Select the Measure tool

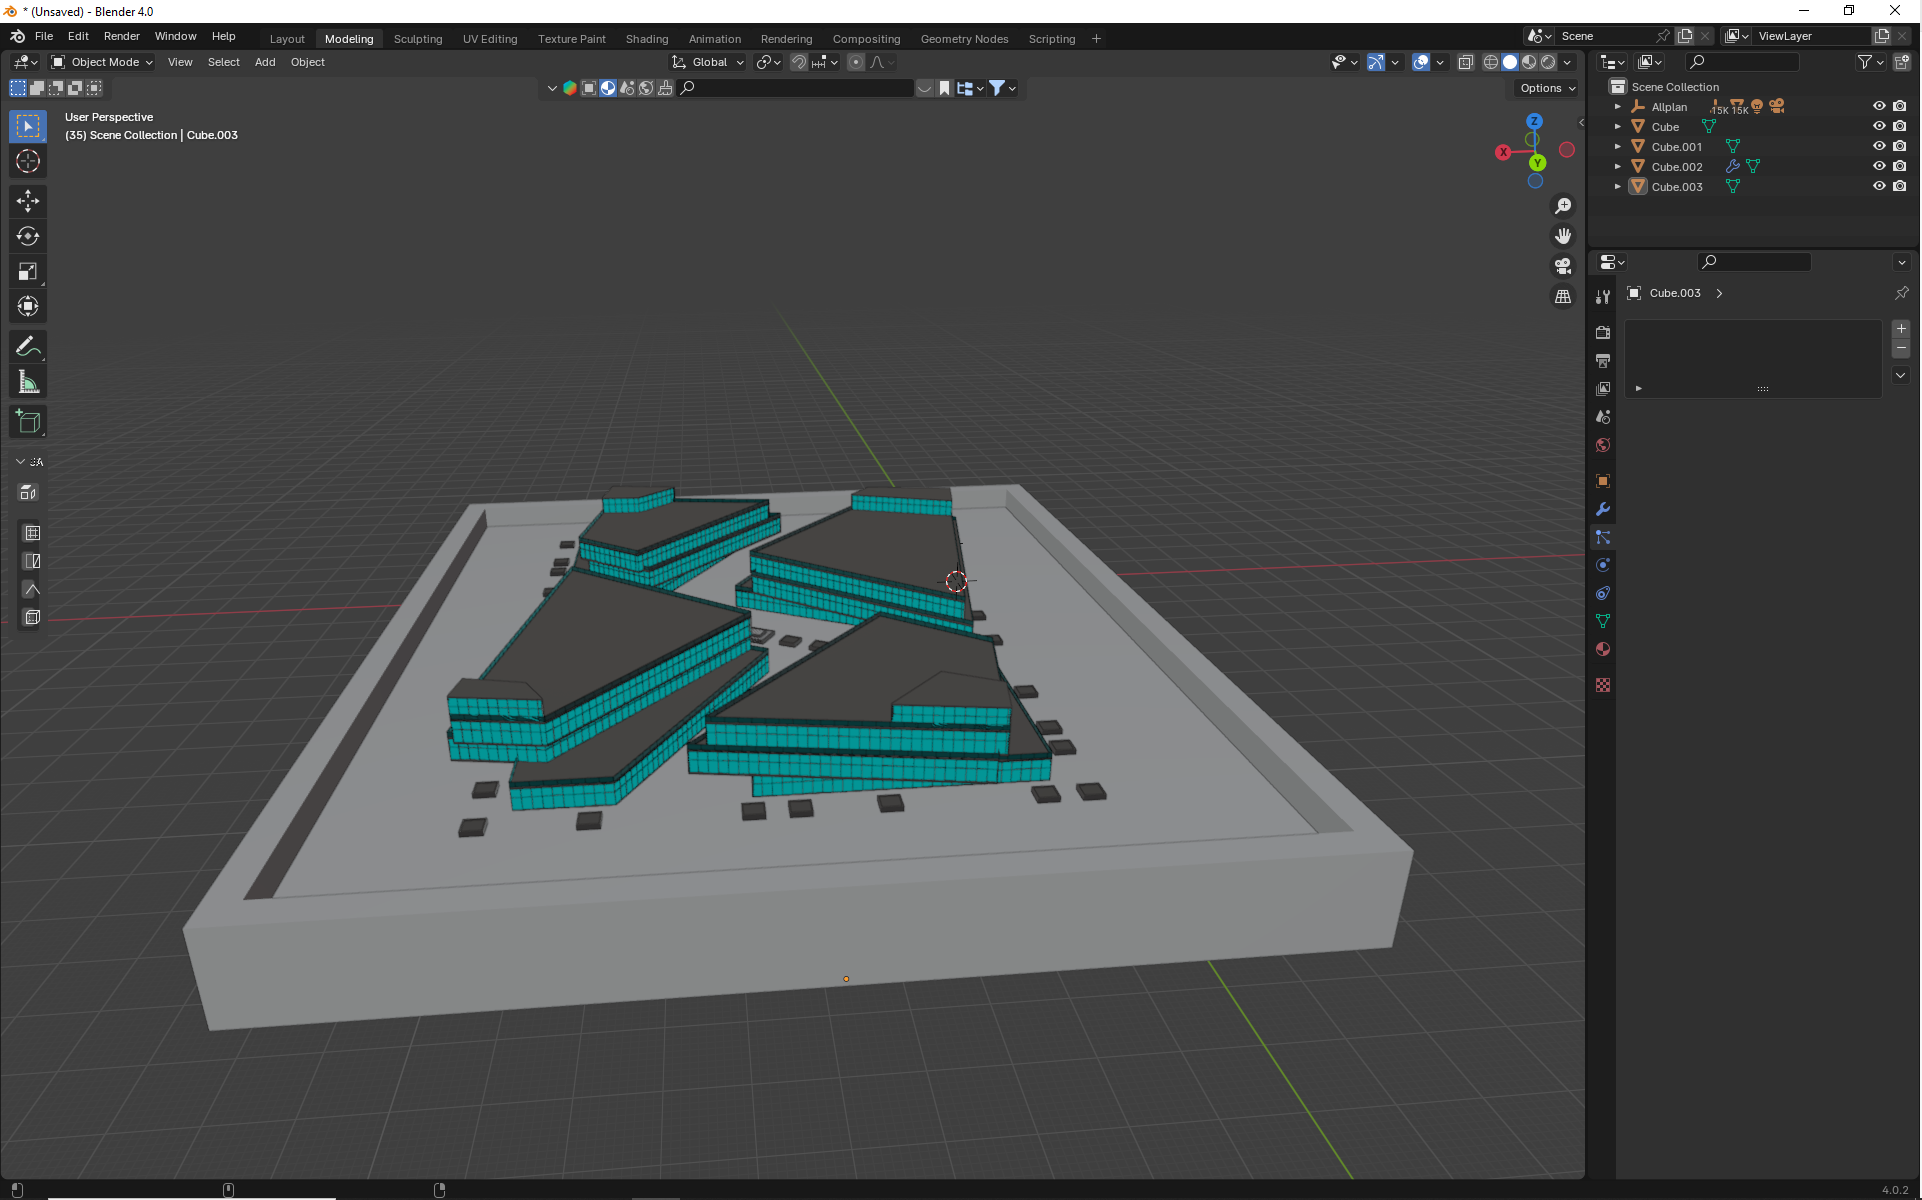(28, 382)
